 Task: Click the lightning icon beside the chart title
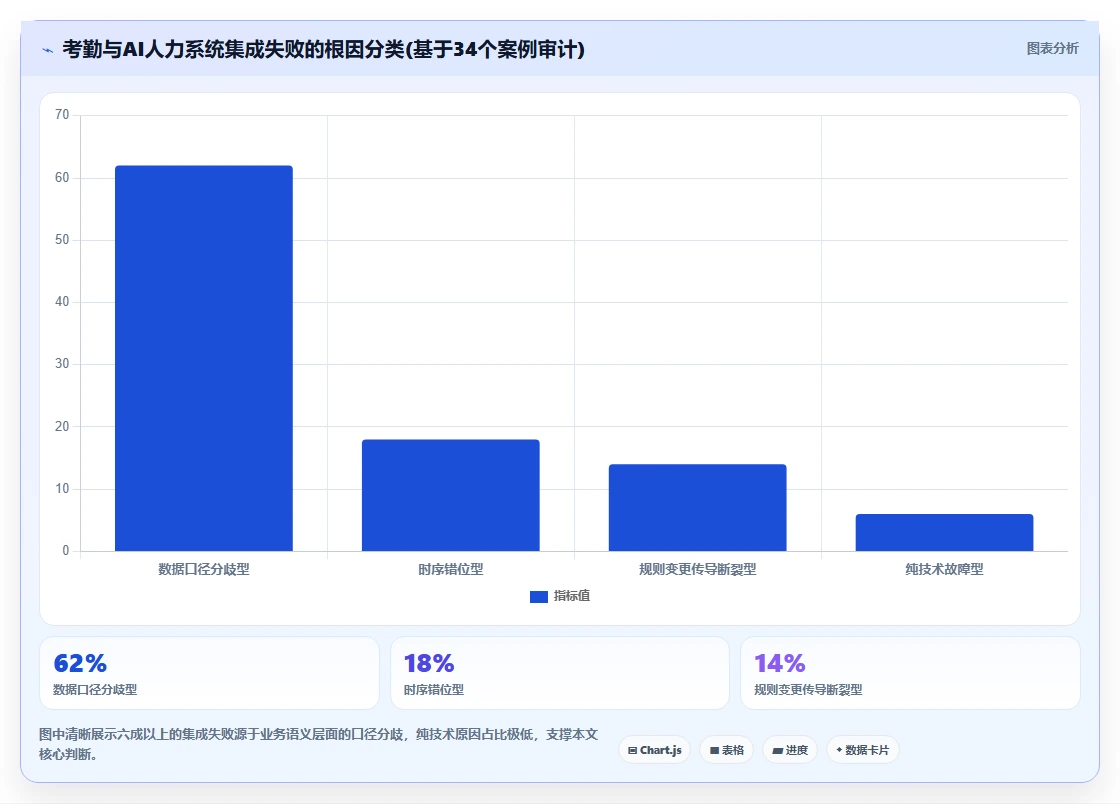click(47, 50)
